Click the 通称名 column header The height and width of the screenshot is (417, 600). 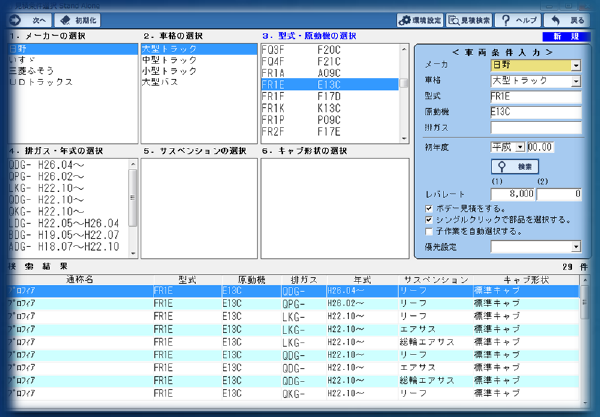click(x=80, y=280)
